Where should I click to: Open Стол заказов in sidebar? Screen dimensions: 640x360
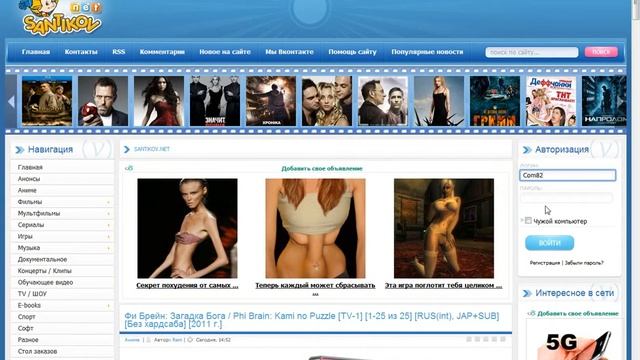tap(37, 351)
